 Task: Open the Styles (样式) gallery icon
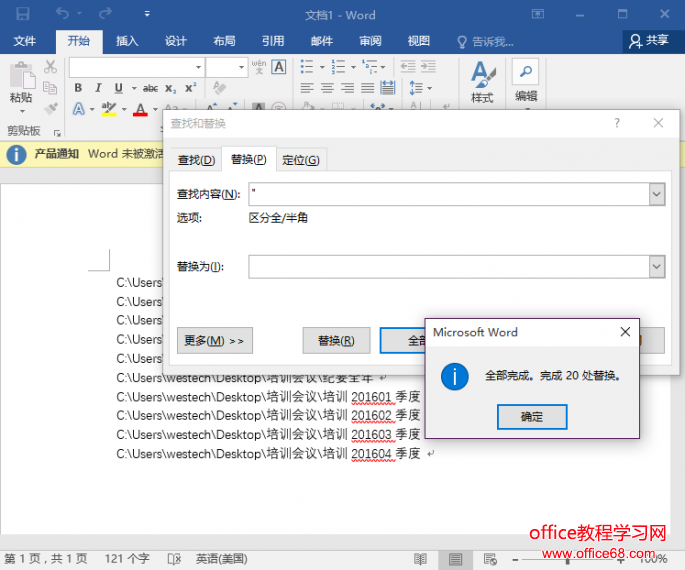(x=483, y=78)
